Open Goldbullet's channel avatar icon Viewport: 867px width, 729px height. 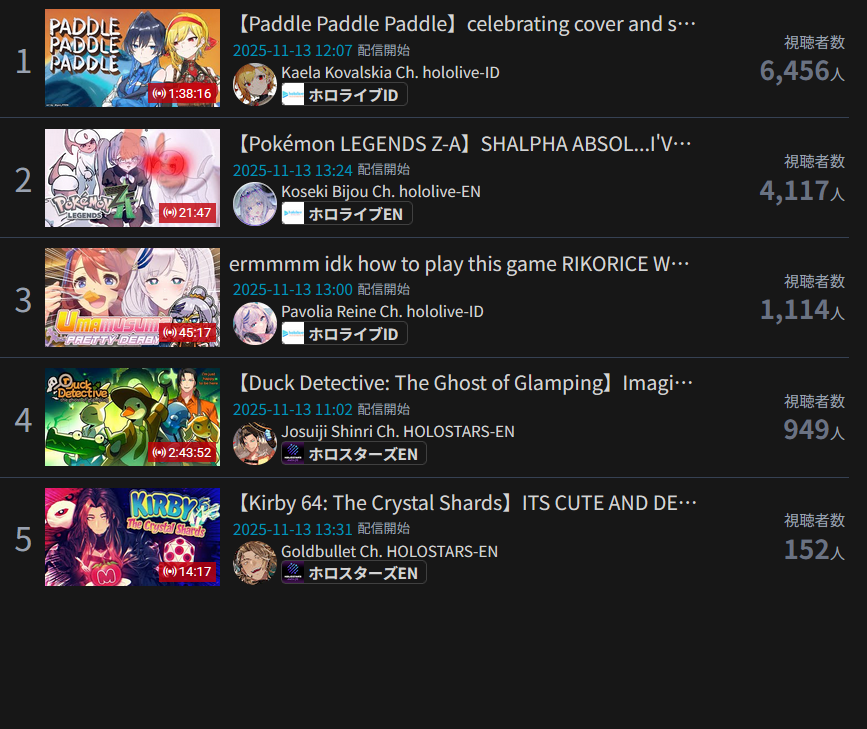coord(255,563)
